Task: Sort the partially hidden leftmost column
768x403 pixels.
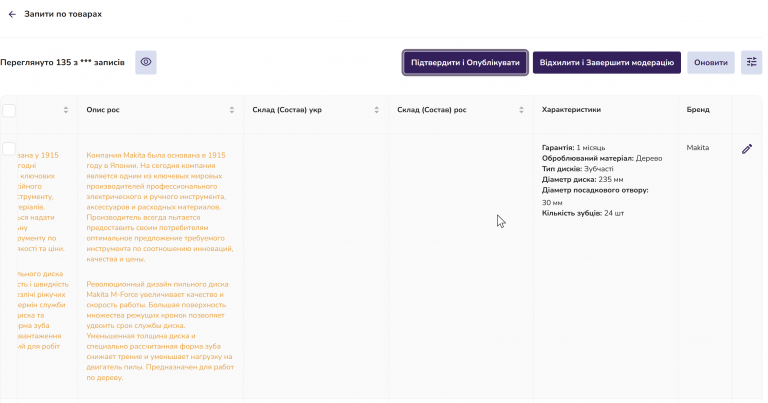Action: pyautogui.click(x=66, y=110)
